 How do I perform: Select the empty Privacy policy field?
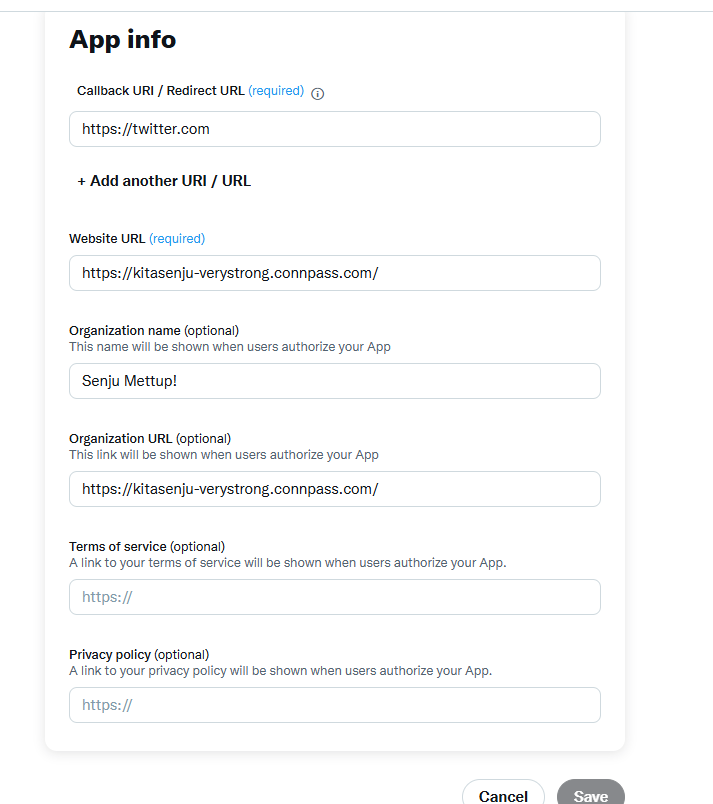(x=334, y=705)
